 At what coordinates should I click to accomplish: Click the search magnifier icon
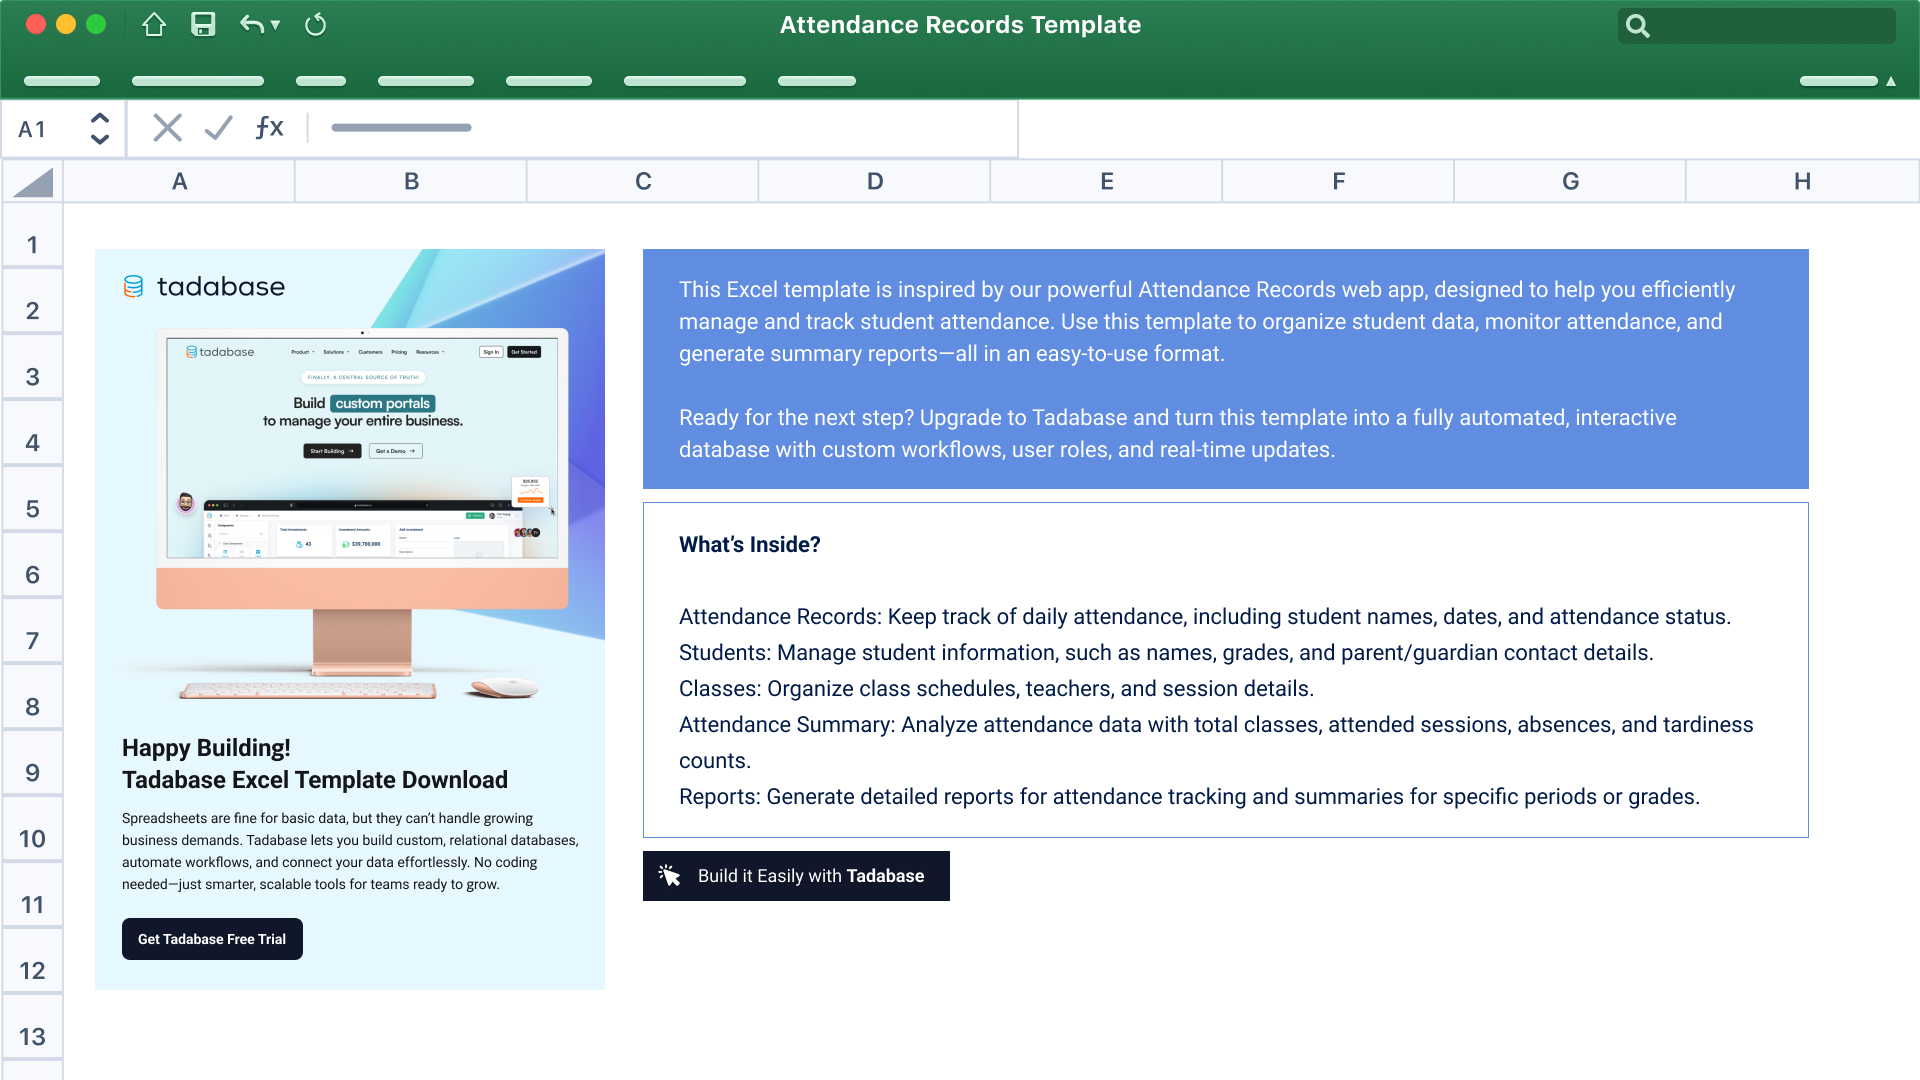(x=1637, y=26)
